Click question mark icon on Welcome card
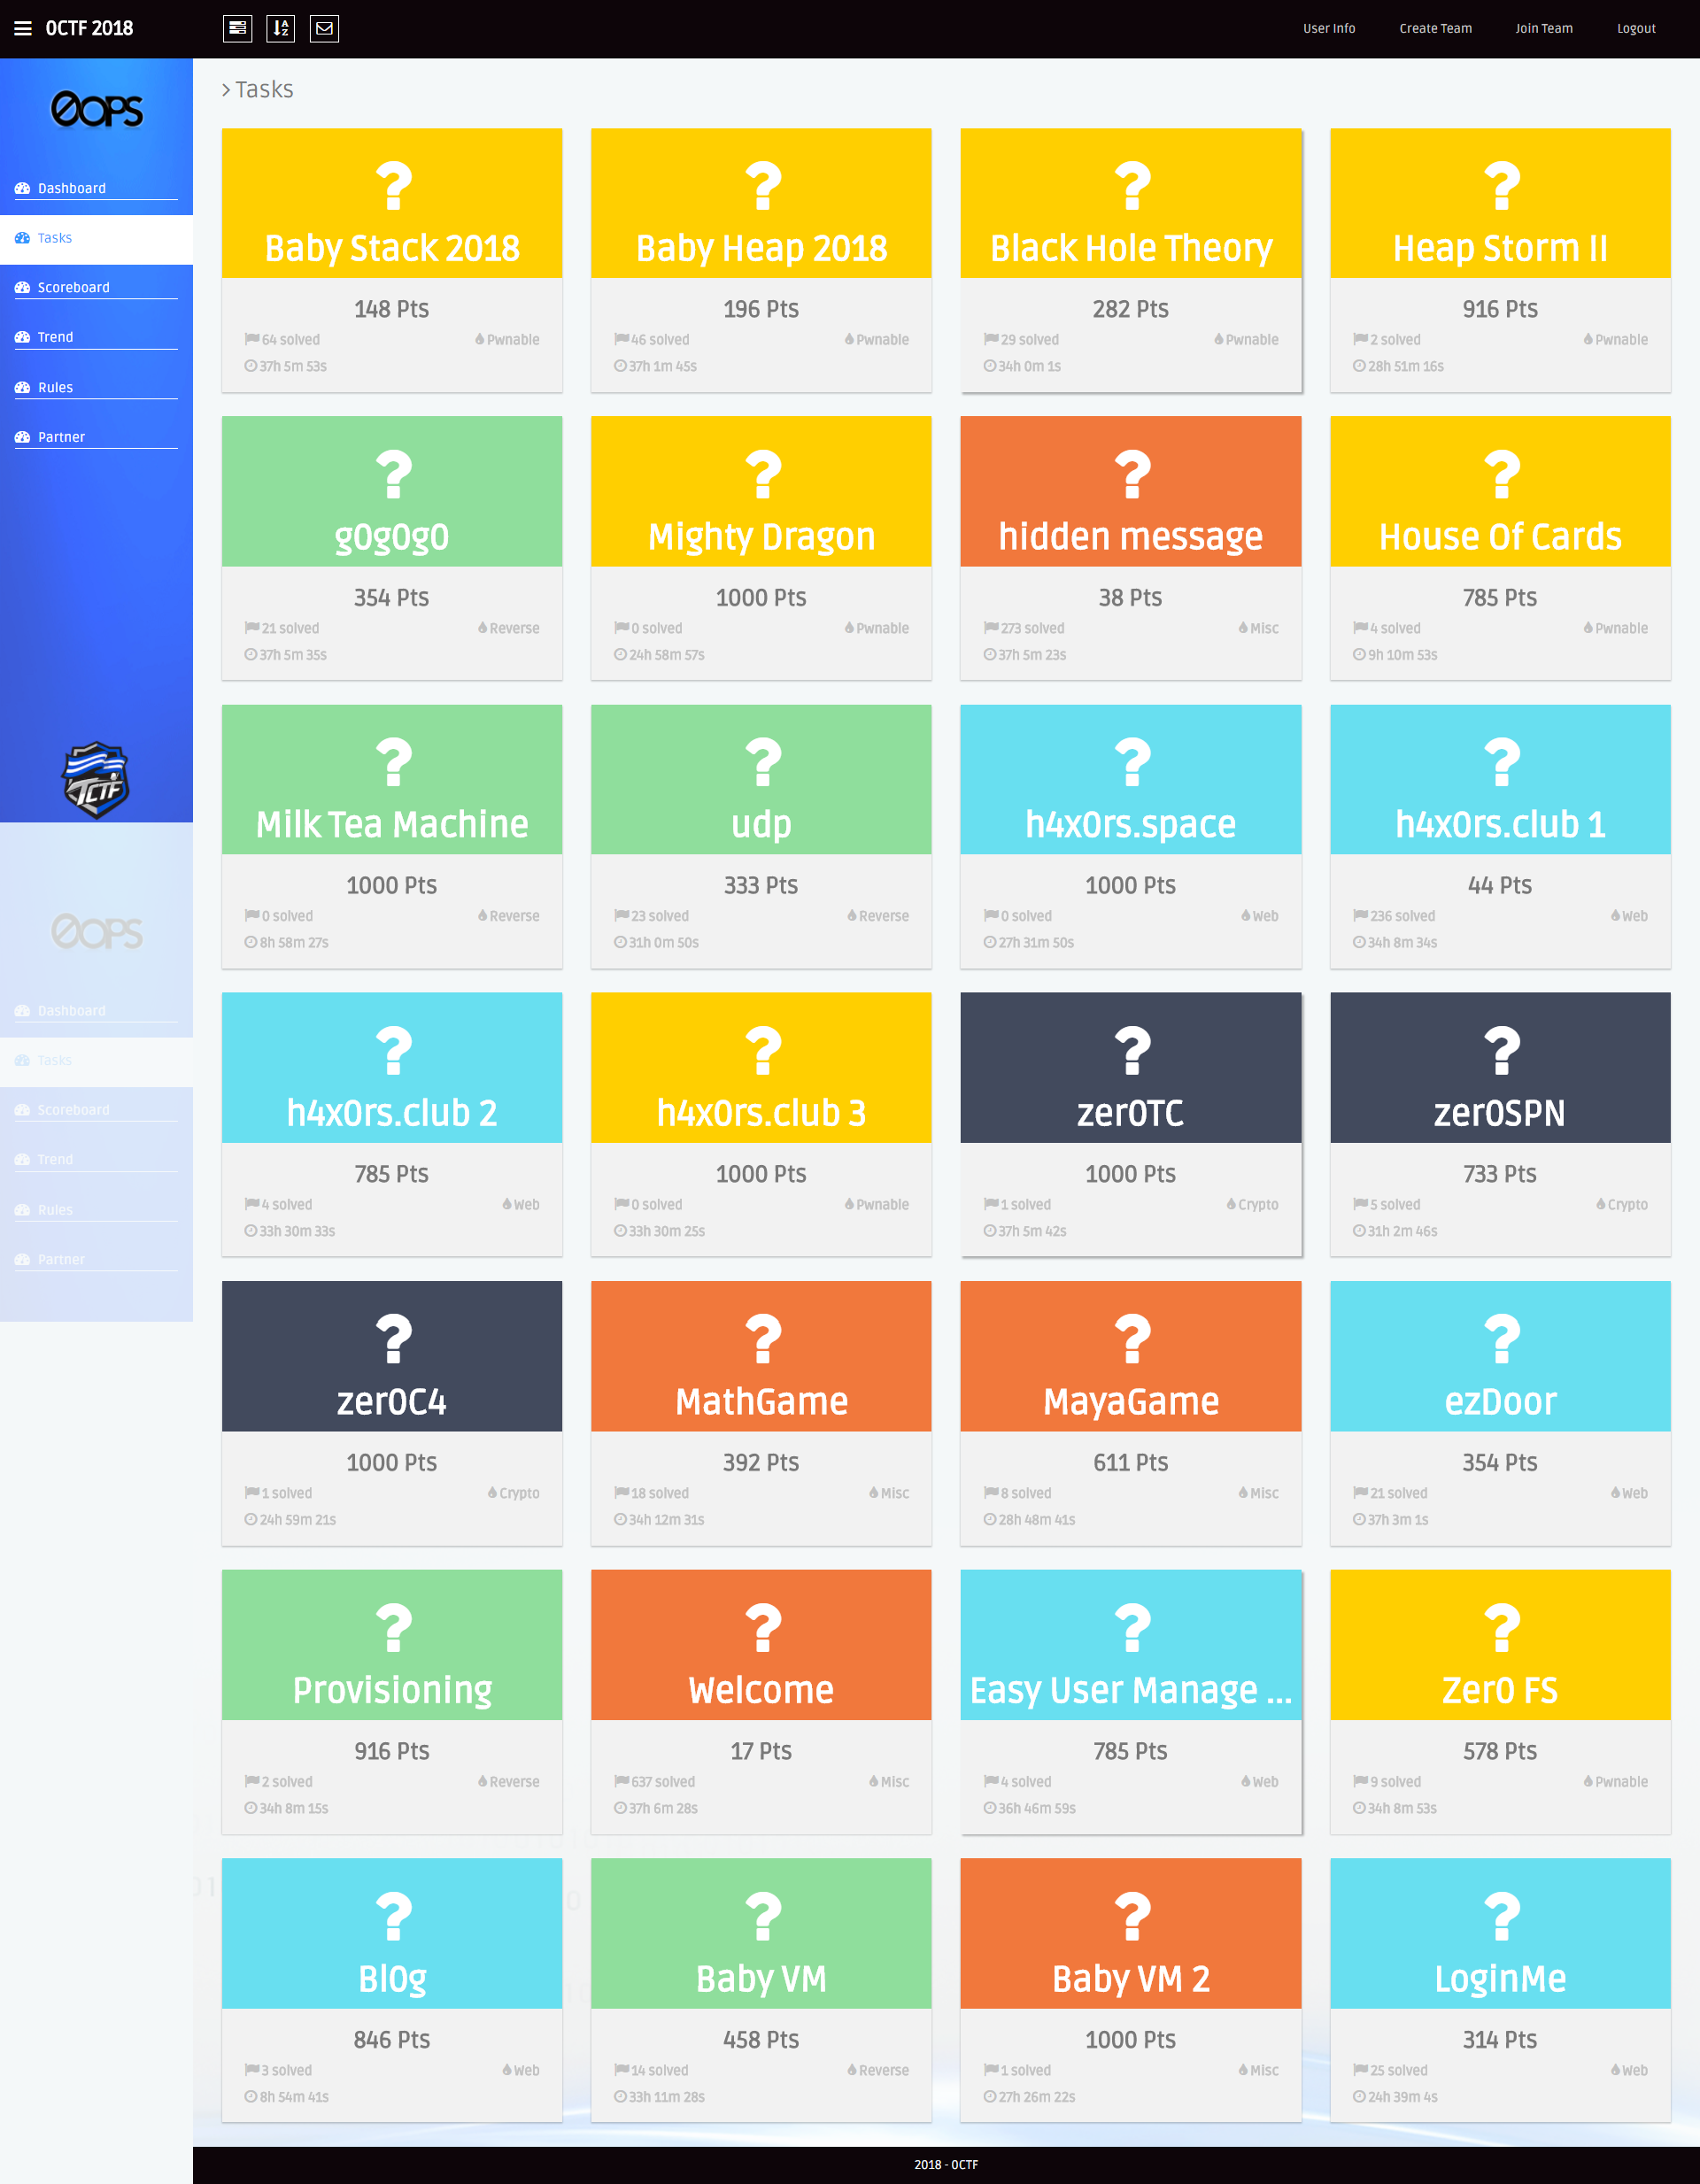1700x2184 pixels. click(762, 1627)
